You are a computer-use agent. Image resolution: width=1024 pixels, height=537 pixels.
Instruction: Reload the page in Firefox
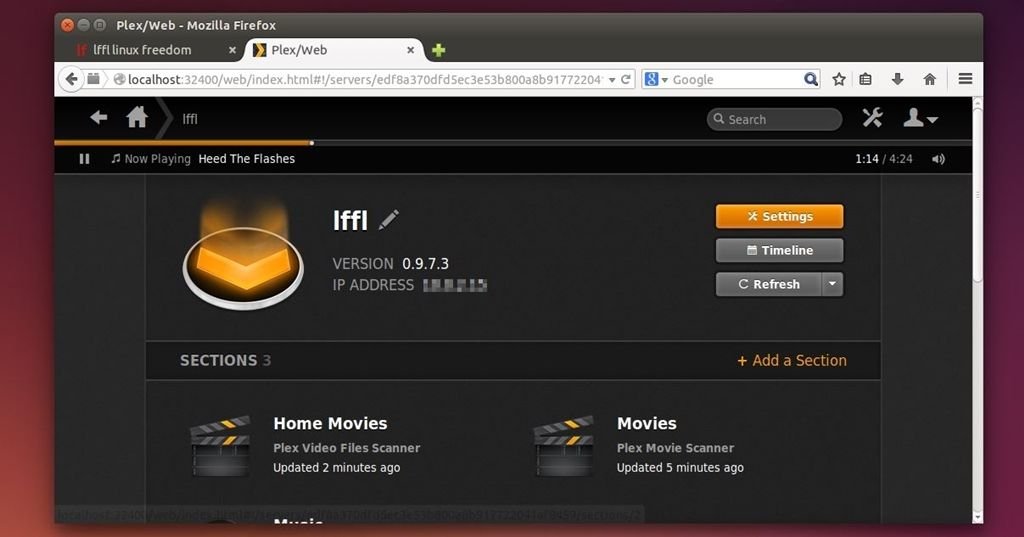(626, 79)
